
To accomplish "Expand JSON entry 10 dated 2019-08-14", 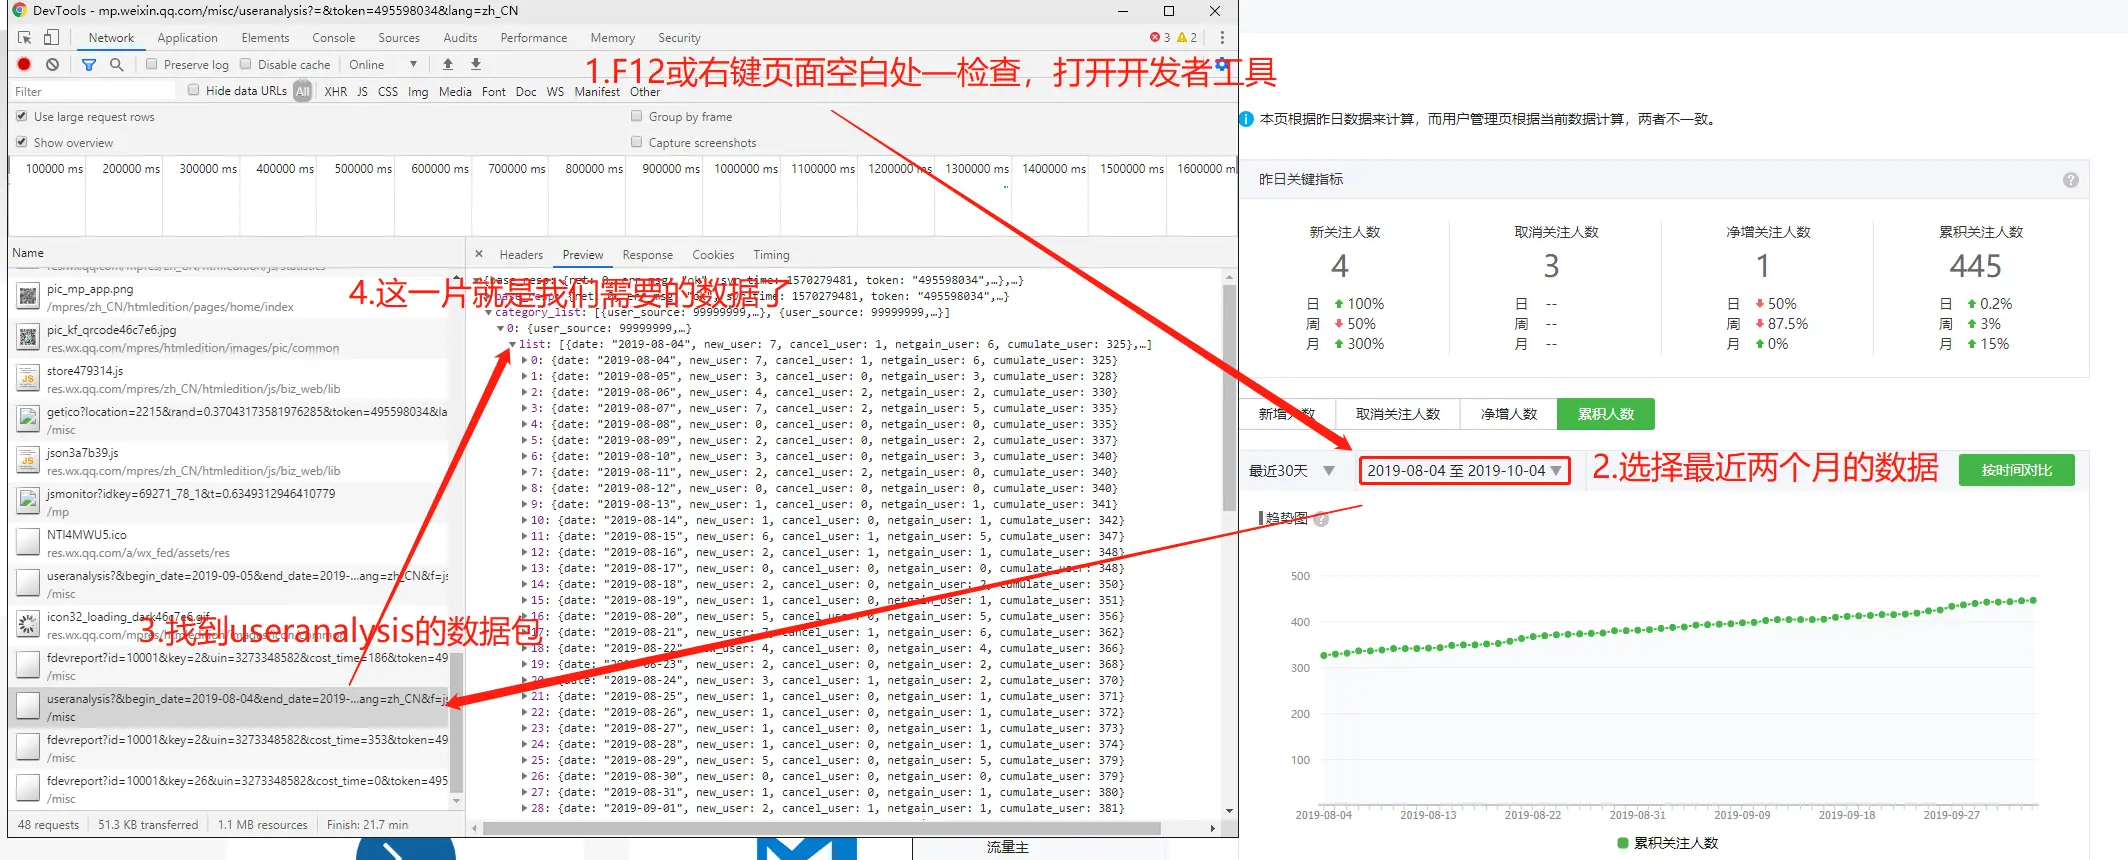I will pyautogui.click(x=525, y=520).
